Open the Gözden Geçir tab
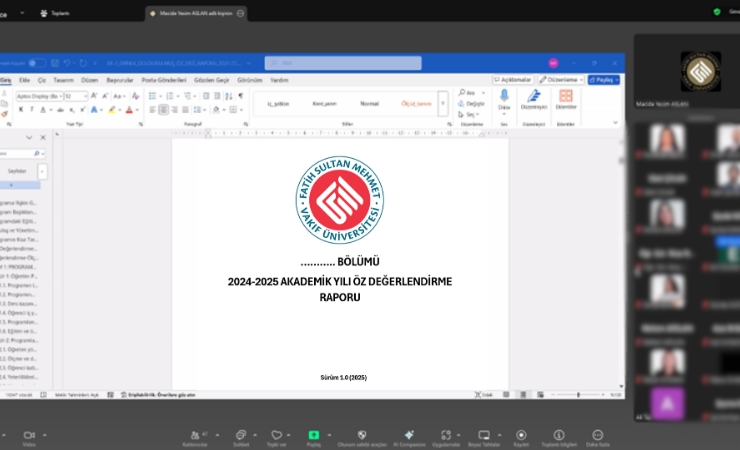Screen dimensions: 740x450 (211, 80)
